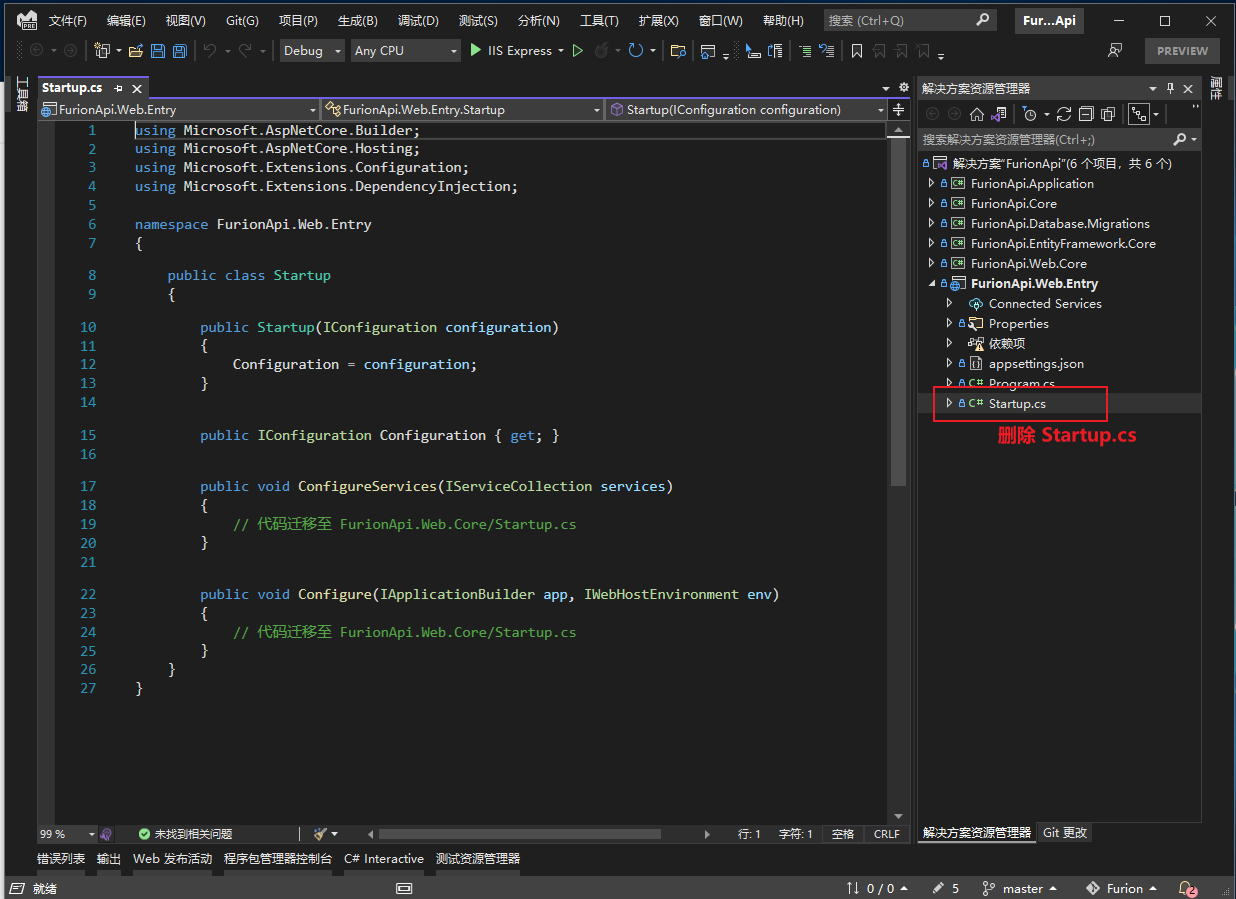Open the notifications bell in status bar
Screen dimensions: 1236x899
1187,888
